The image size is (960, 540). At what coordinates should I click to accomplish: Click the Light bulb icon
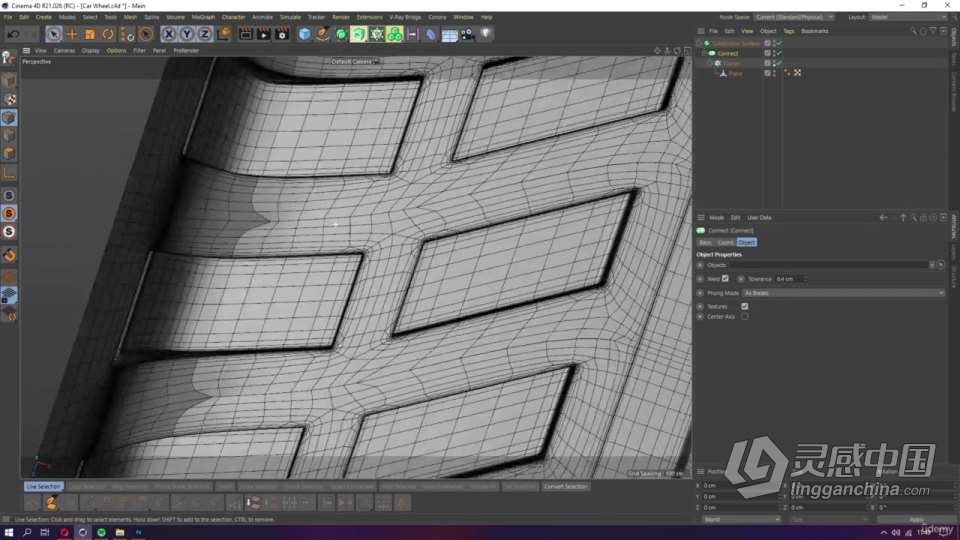(x=486, y=34)
